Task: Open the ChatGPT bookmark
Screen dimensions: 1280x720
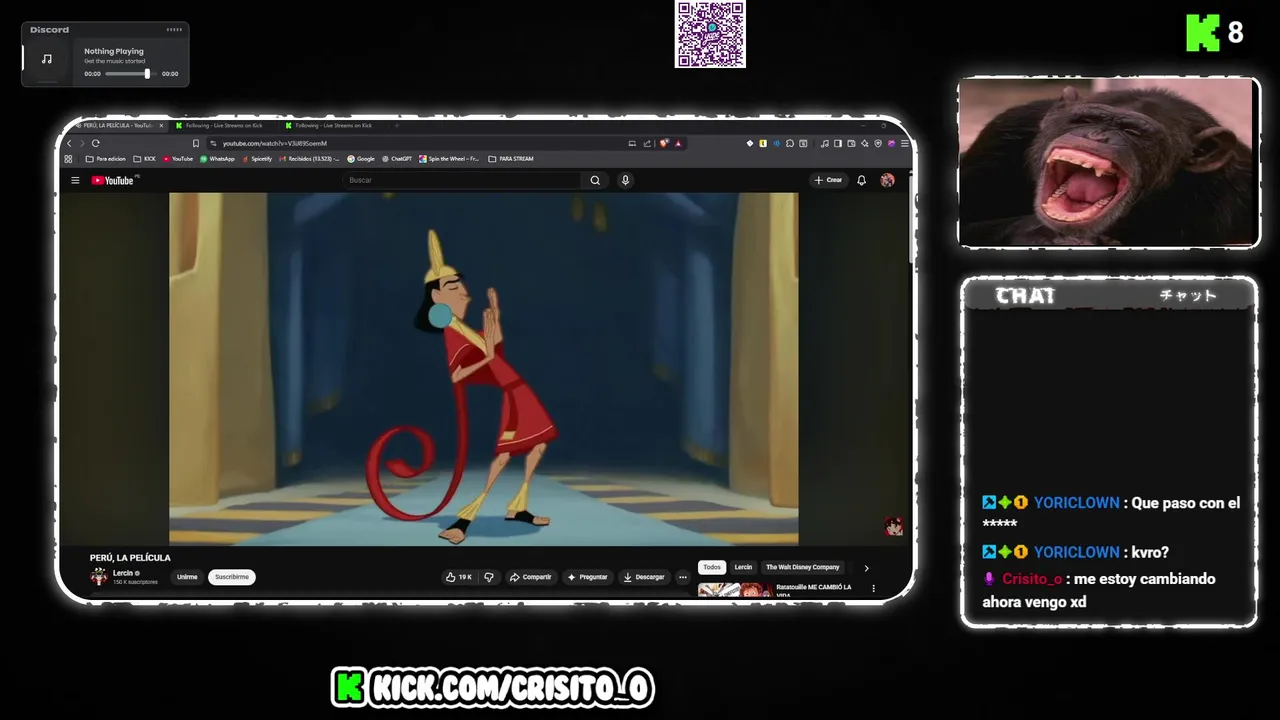Action: (x=397, y=159)
